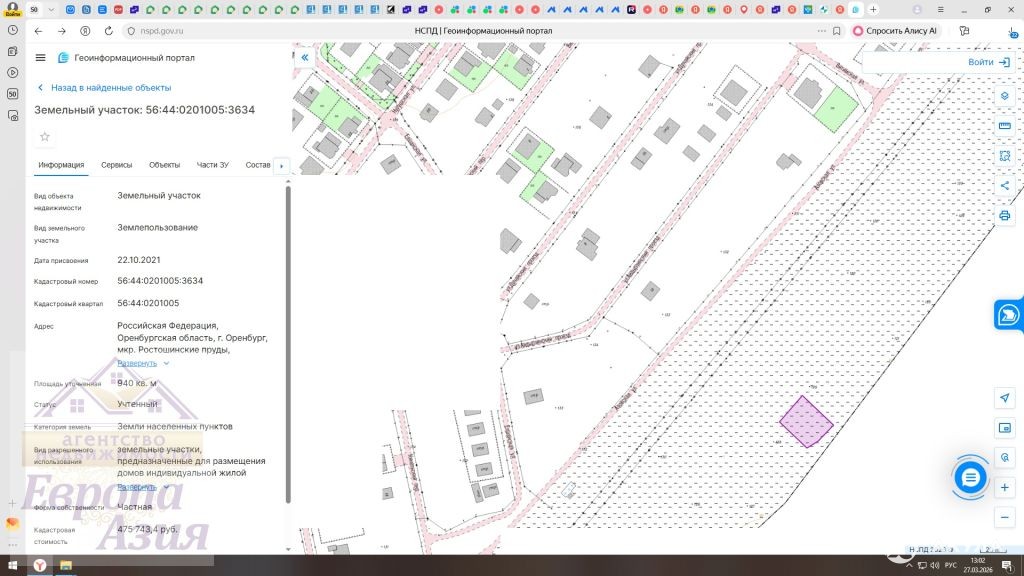1024x576 pixels.
Task: Select the ruler measurement tool
Action: coord(1004,126)
